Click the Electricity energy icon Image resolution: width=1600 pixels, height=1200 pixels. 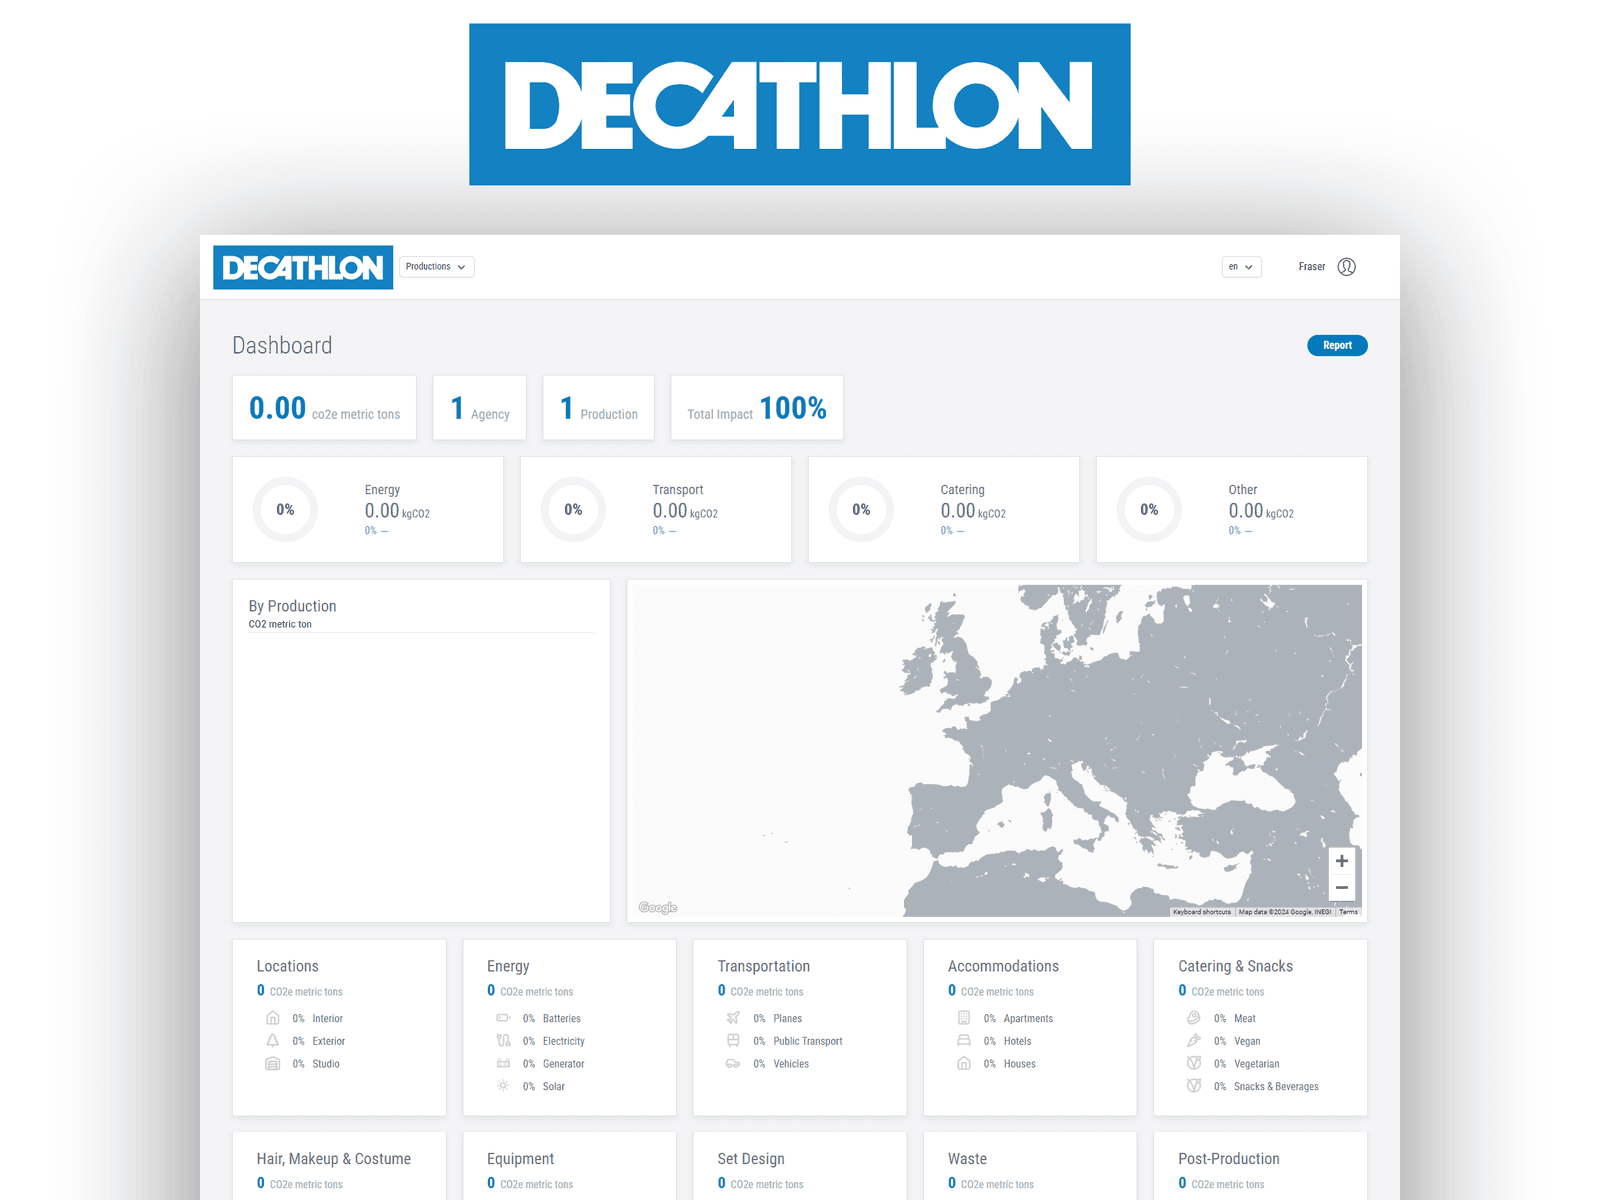click(503, 1041)
